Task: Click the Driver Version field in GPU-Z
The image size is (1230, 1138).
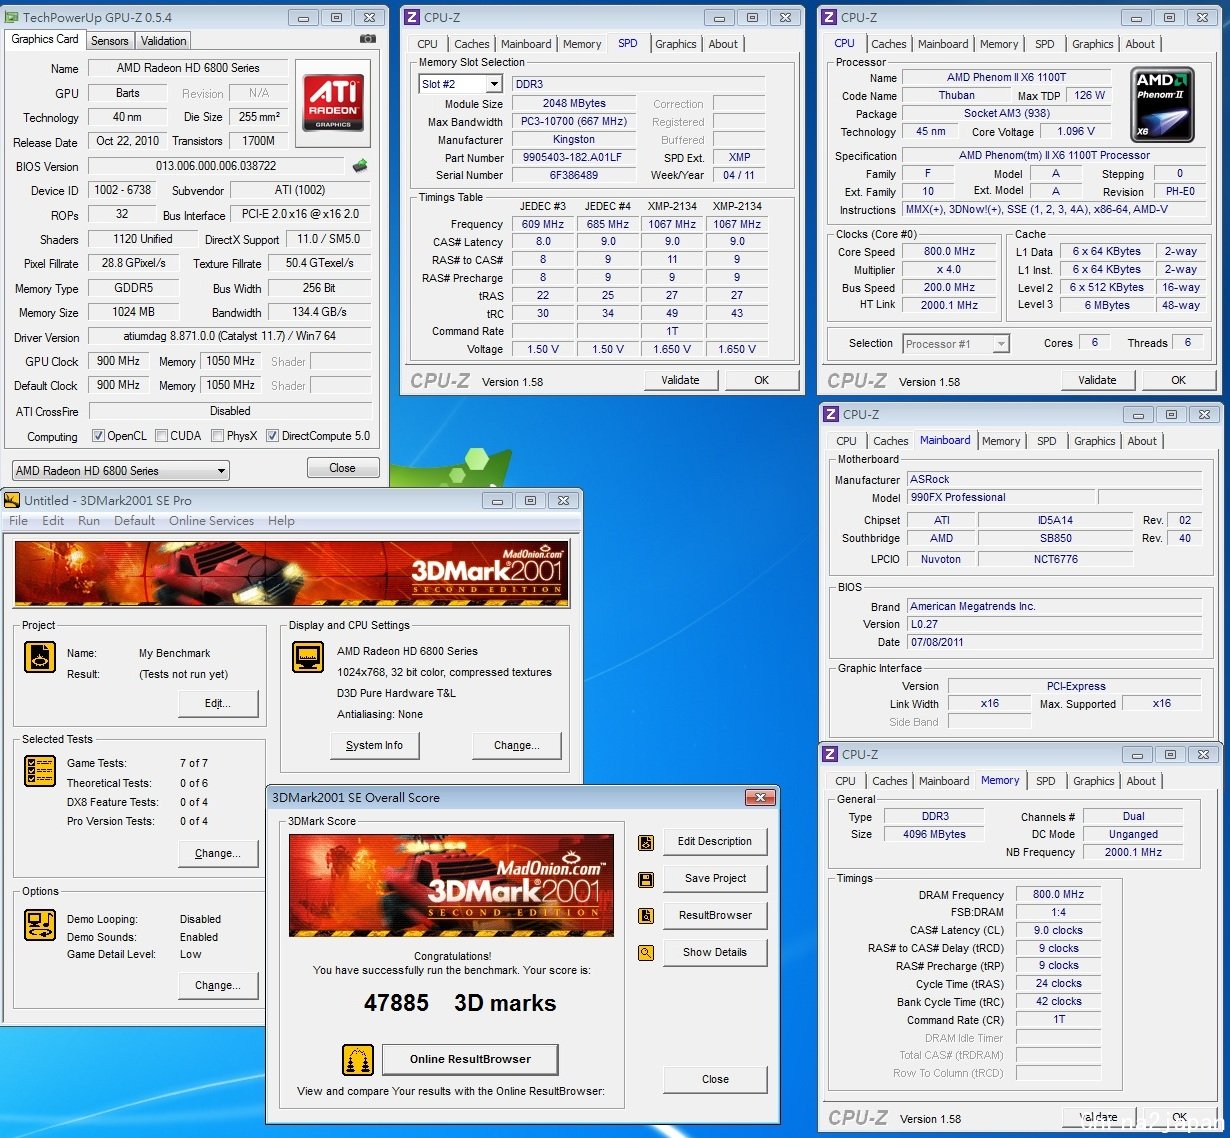Action: (230, 337)
